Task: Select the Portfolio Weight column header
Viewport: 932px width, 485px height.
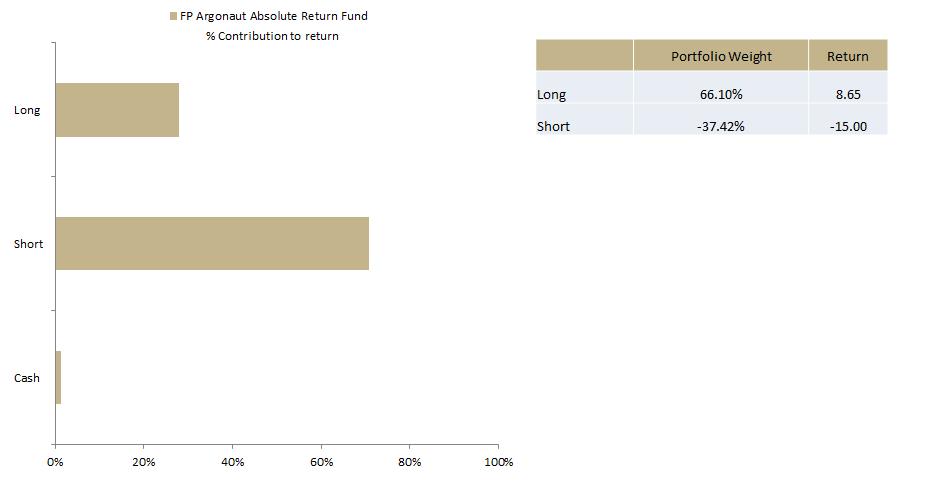Action: [x=721, y=56]
